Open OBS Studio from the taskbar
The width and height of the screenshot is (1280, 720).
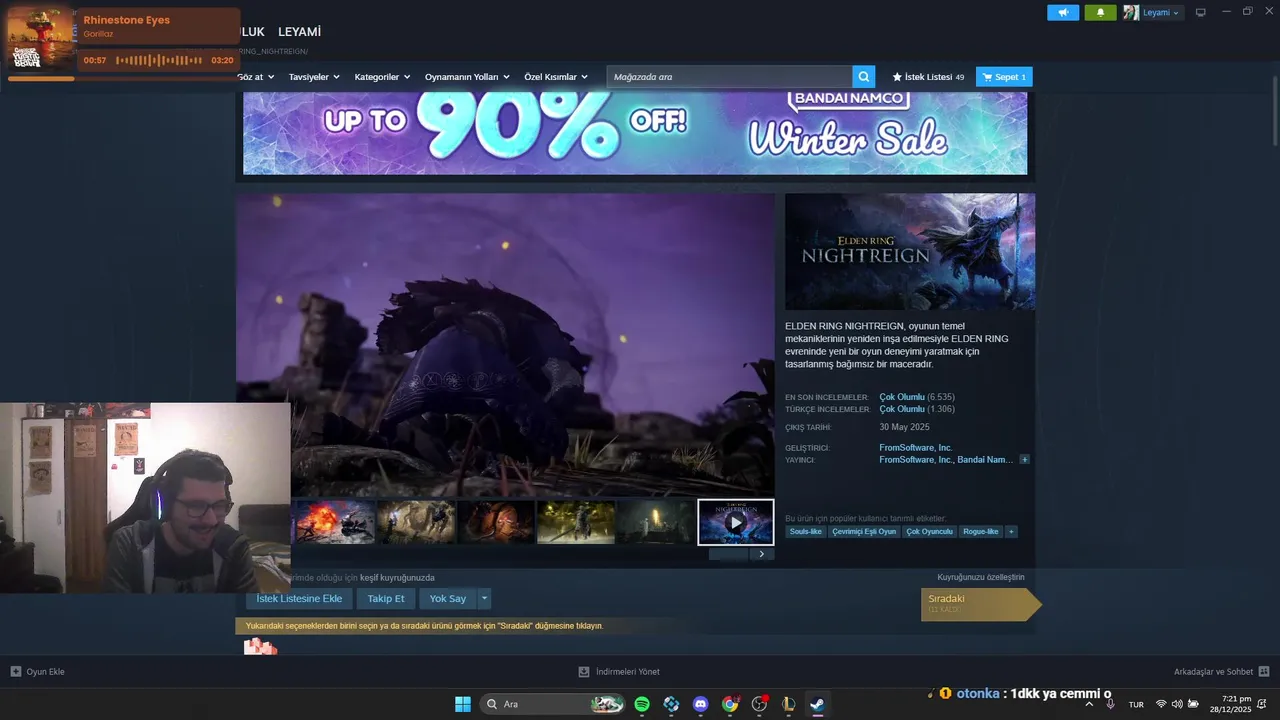(x=759, y=704)
